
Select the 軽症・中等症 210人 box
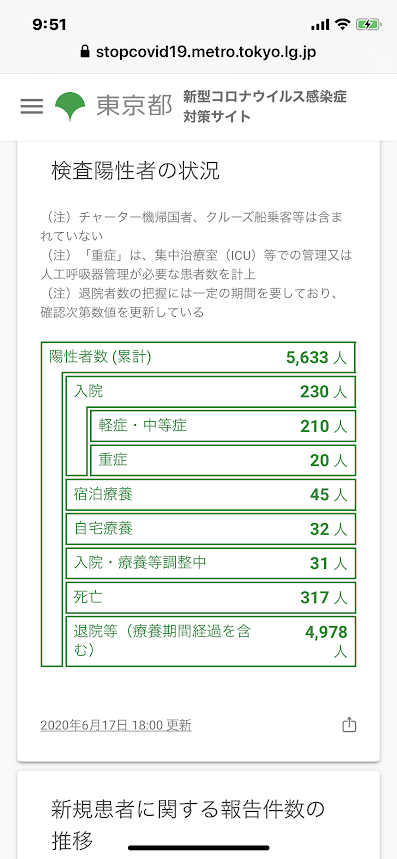pos(223,426)
